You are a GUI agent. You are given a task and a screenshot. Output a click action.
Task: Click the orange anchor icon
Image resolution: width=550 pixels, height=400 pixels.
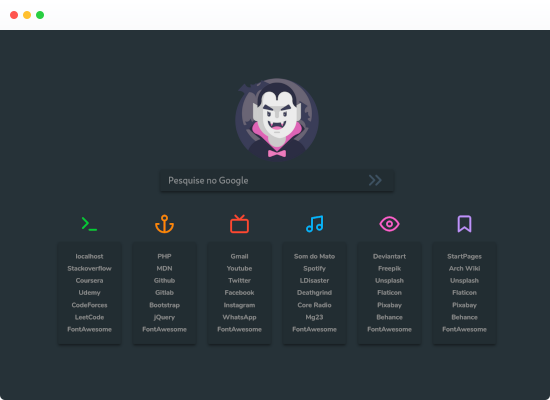tap(164, 224)
